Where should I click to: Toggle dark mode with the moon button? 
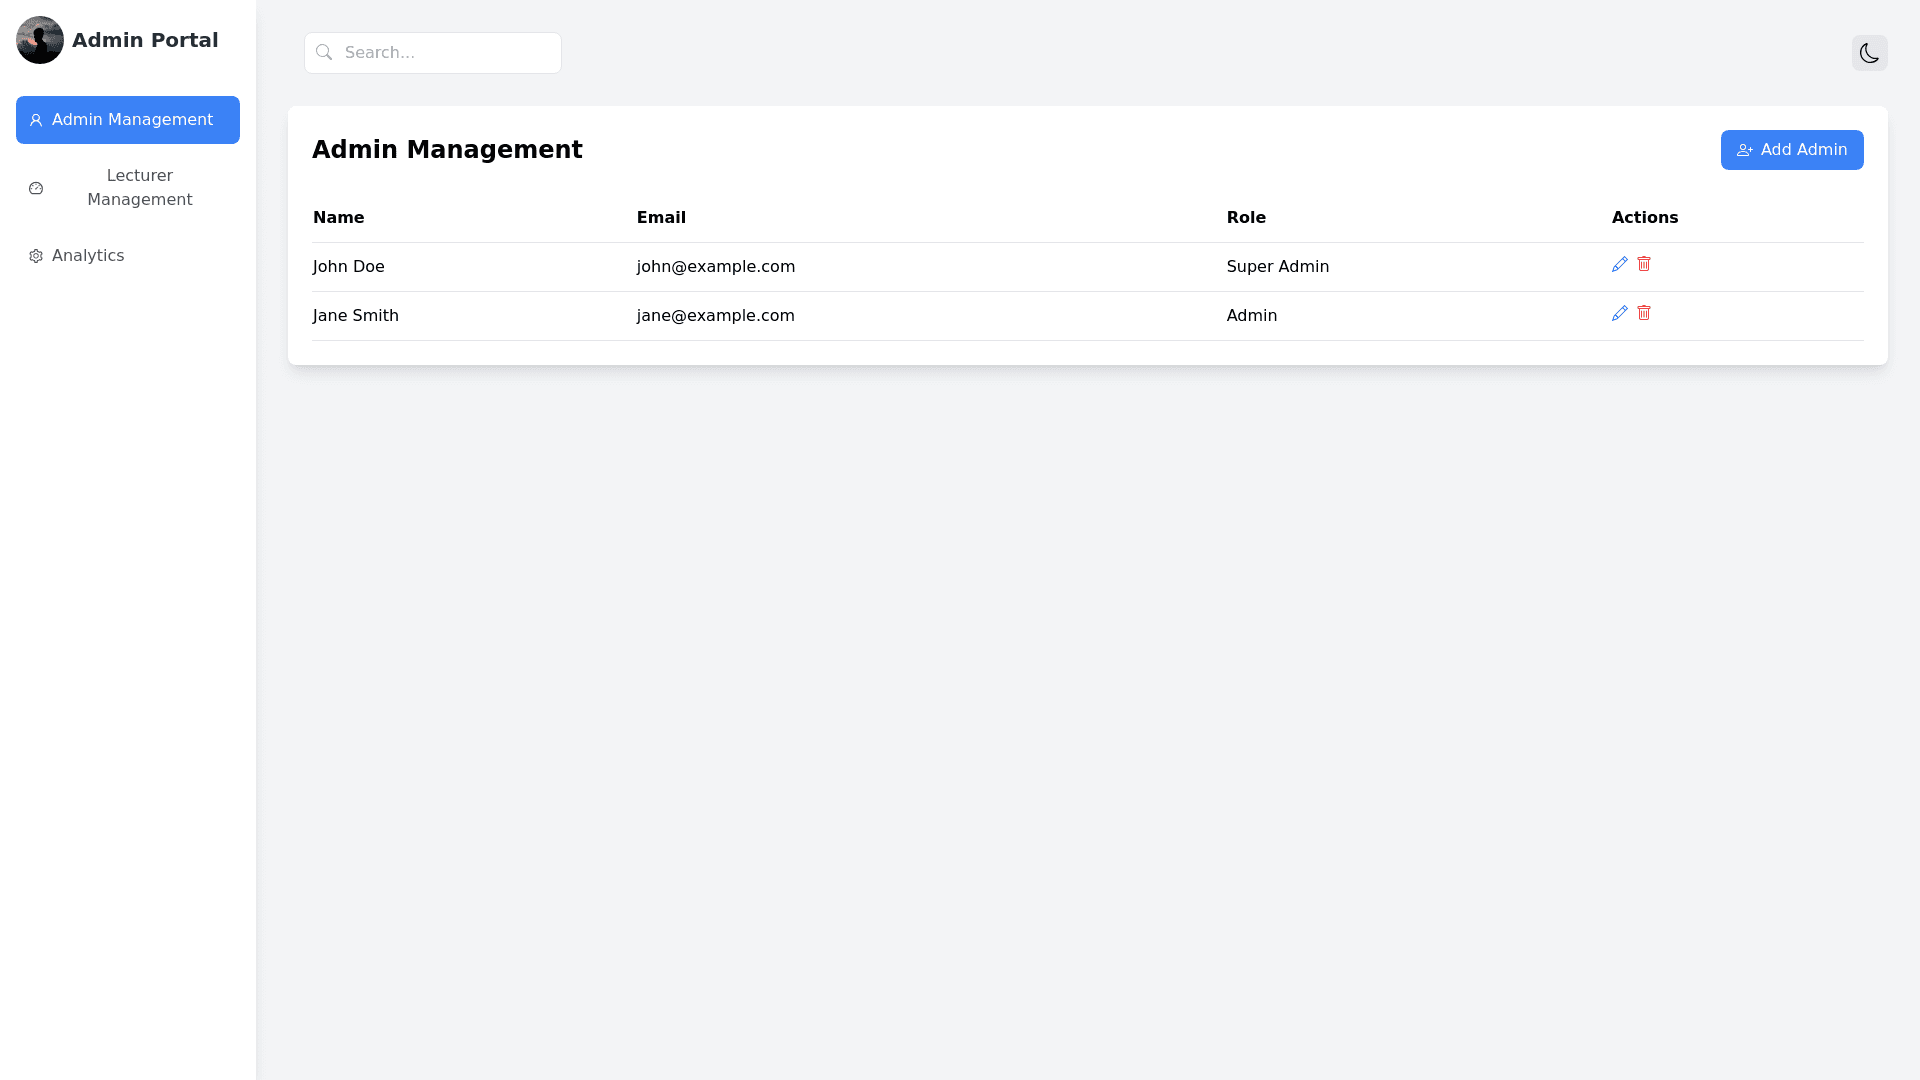click(1869, 53)
